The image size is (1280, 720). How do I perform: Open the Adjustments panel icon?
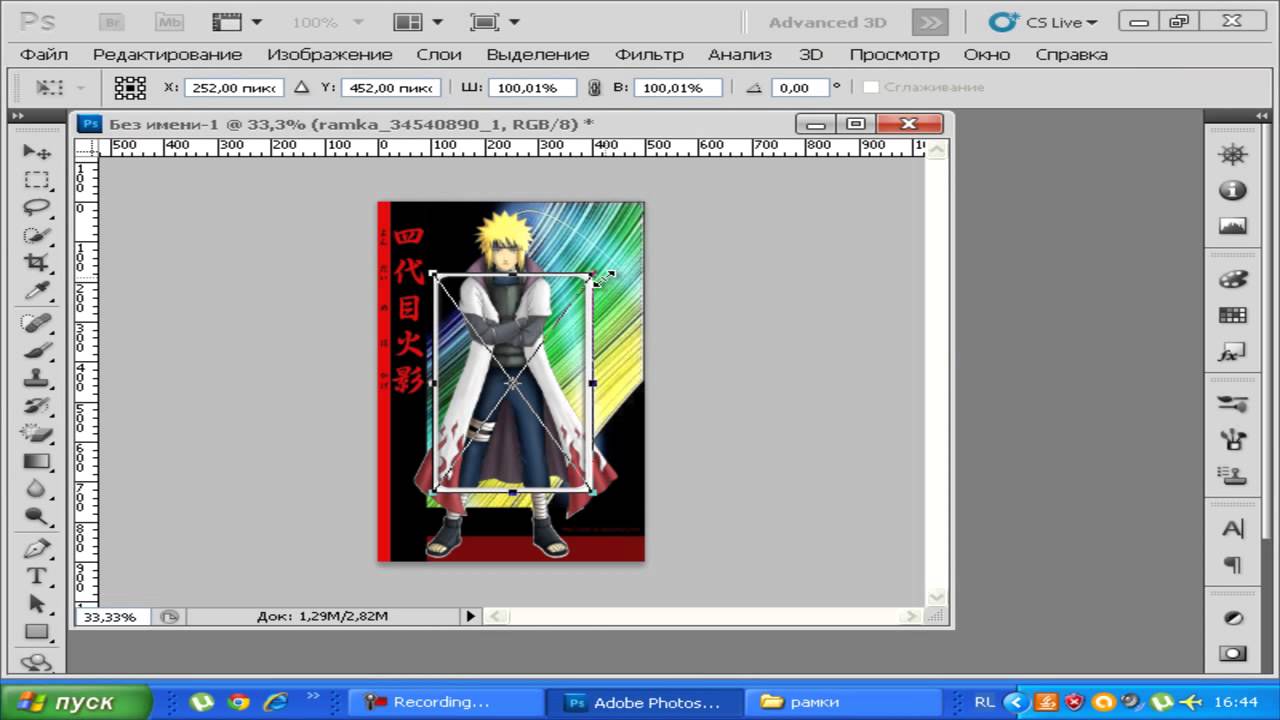point(1232,618)
